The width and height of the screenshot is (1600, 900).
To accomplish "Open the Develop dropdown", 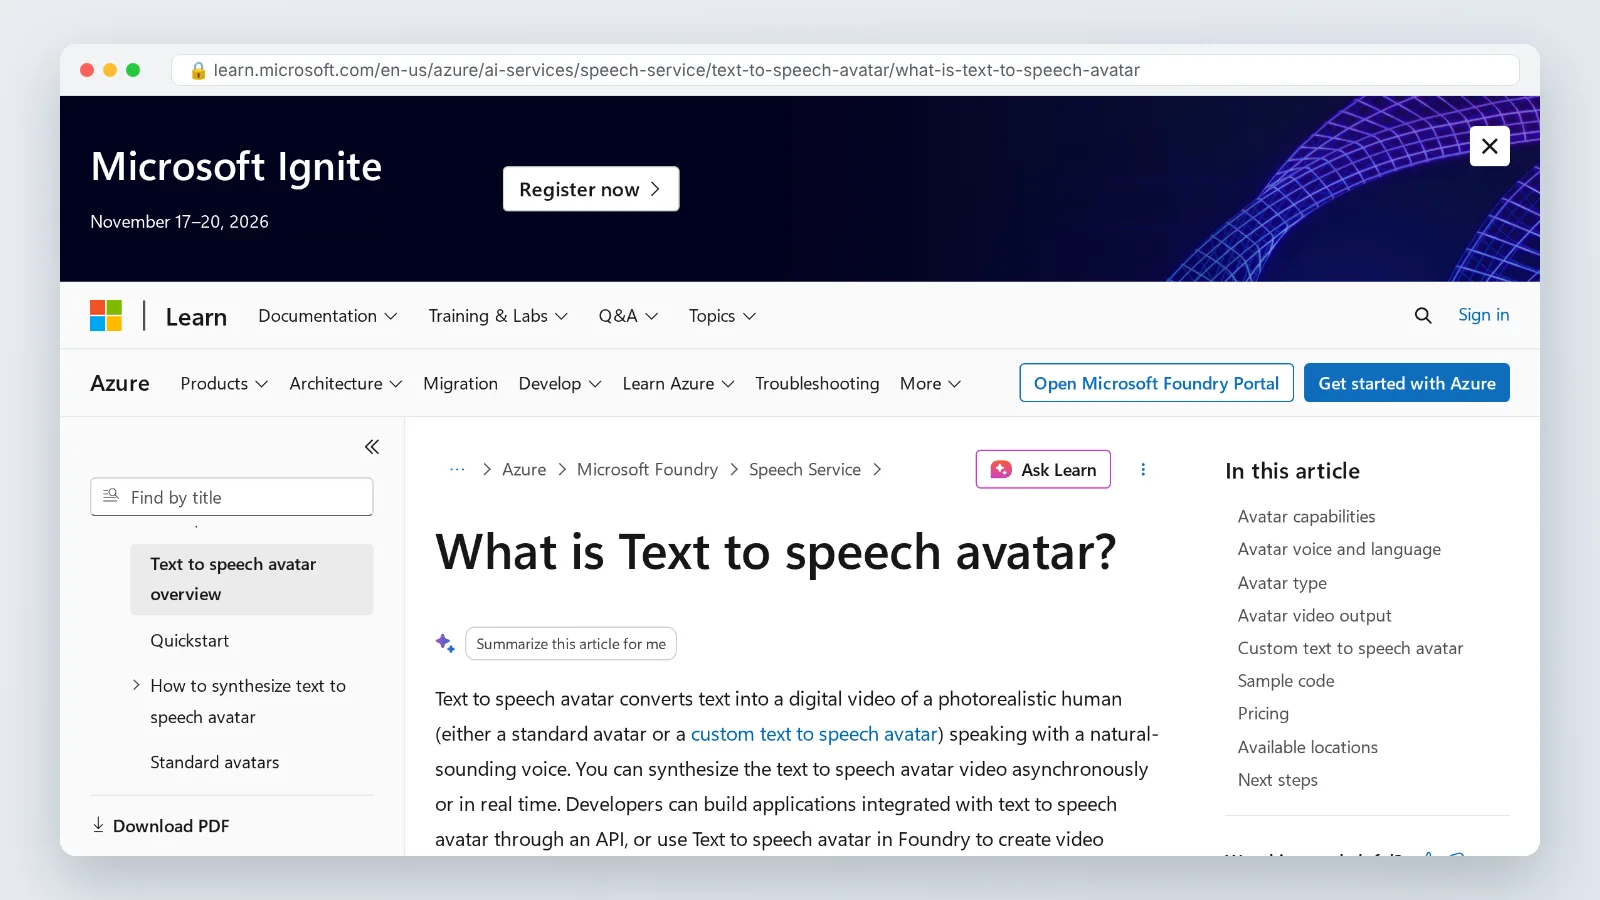I will 560,384.
